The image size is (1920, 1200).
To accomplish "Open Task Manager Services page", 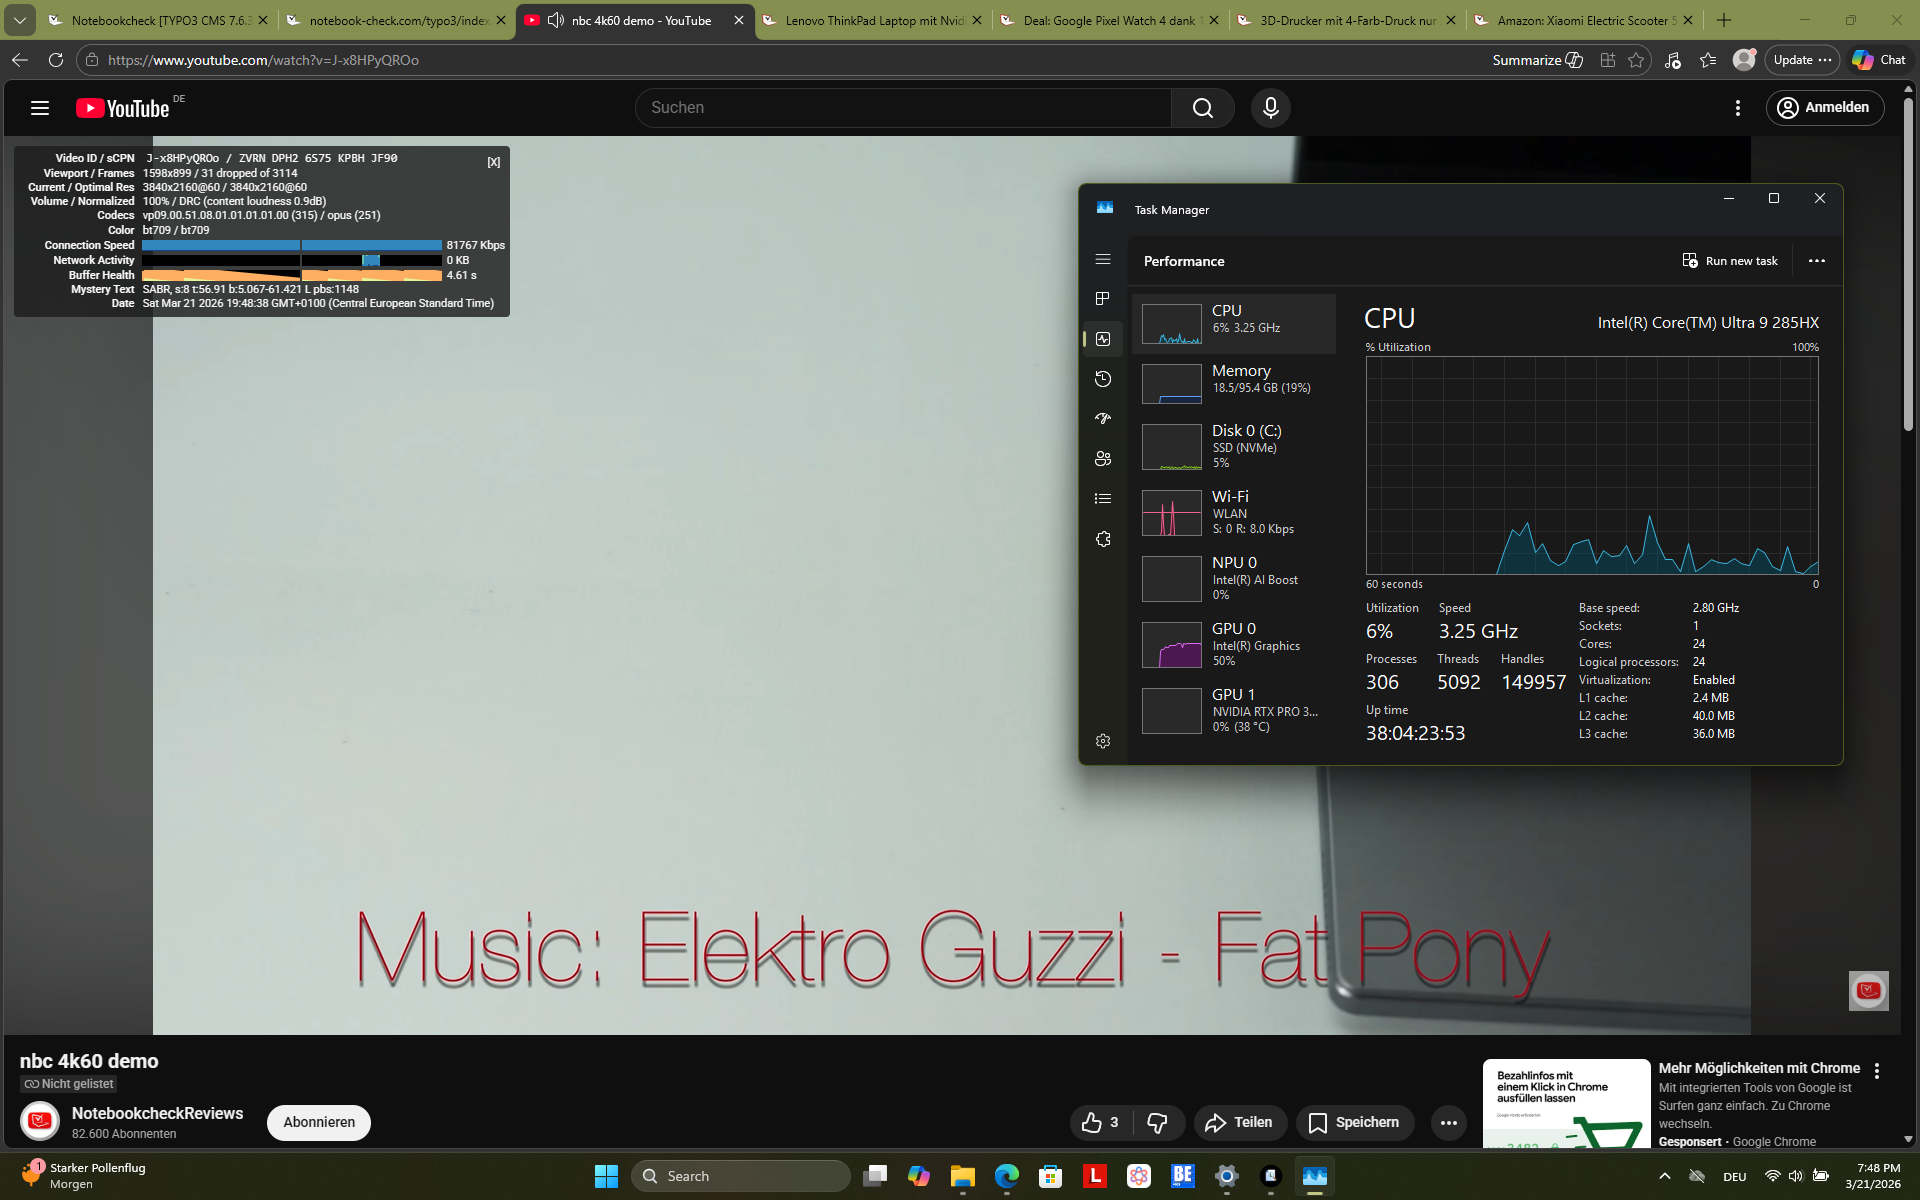I will [1103, 539].
